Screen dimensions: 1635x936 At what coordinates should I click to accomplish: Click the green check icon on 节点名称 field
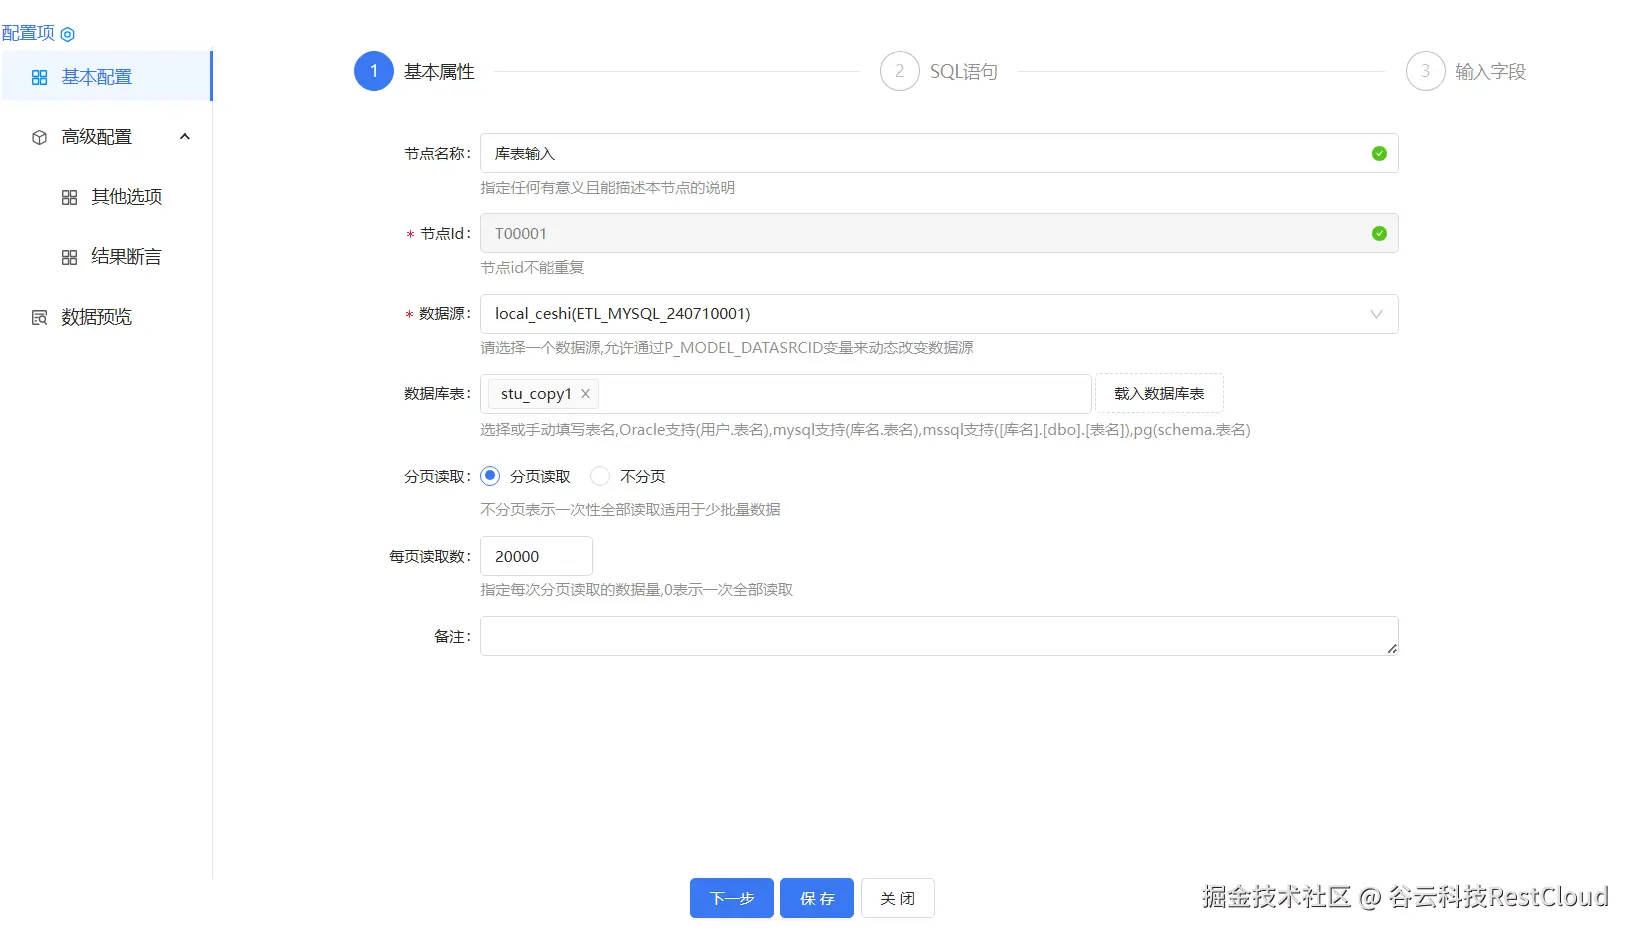[1378, 153]
